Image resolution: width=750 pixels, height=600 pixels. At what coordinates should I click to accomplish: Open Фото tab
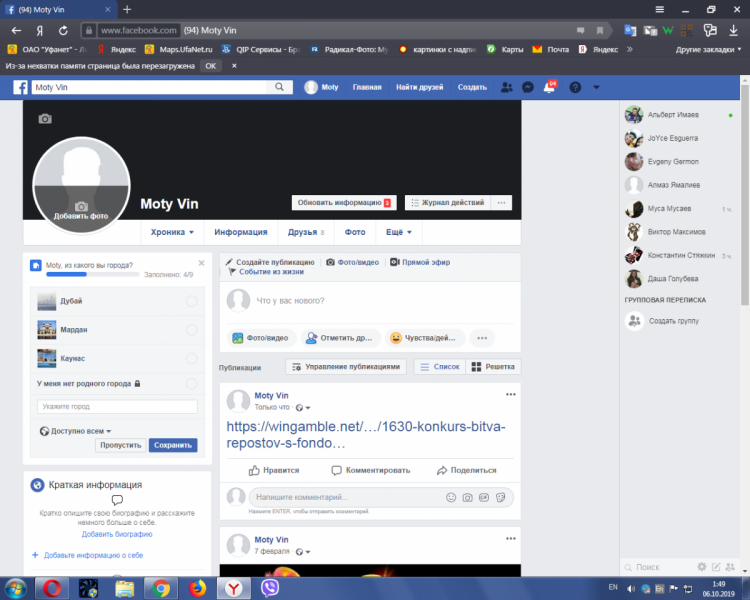point(355,232)
